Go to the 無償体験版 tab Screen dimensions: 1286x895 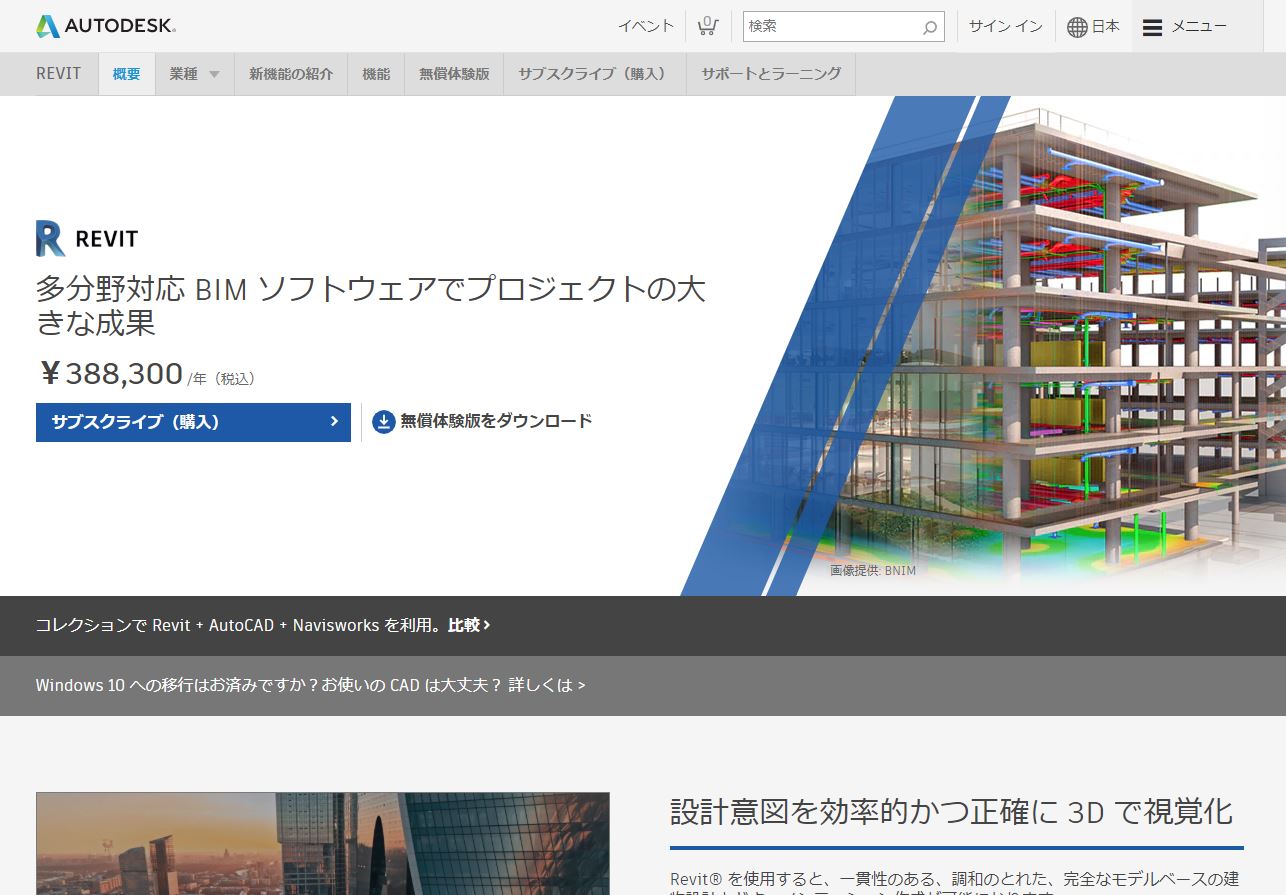point(454,74)
